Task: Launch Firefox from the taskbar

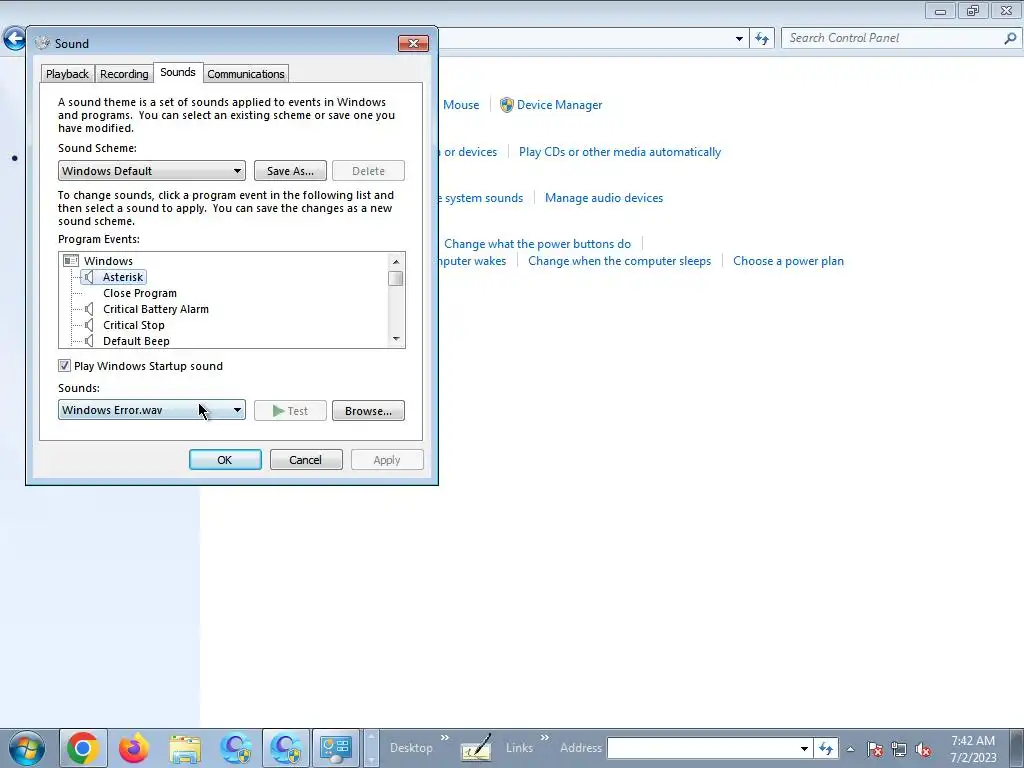Action: (x=134, y=748)
